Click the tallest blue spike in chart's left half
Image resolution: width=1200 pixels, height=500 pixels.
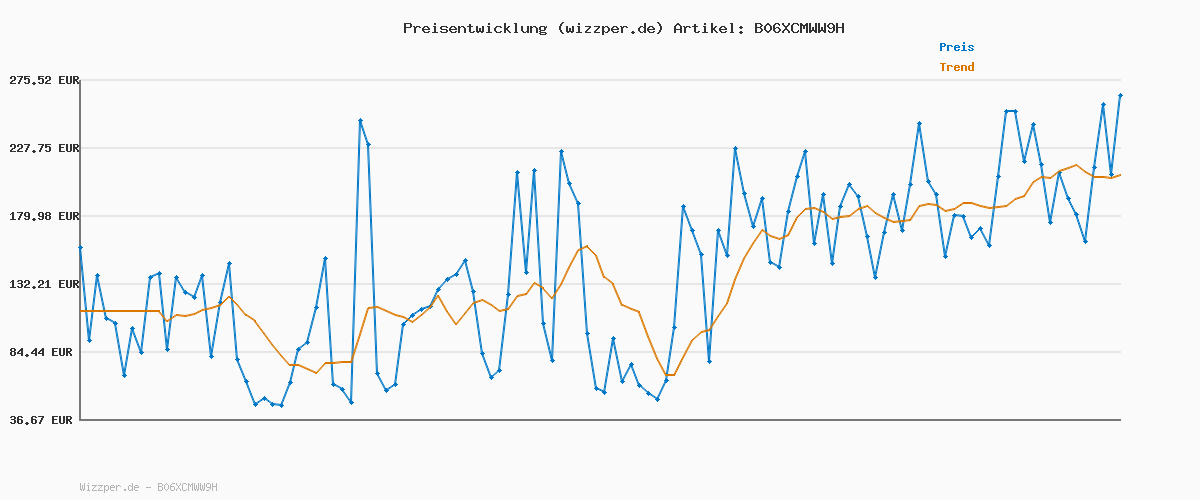tap(360, 121)
